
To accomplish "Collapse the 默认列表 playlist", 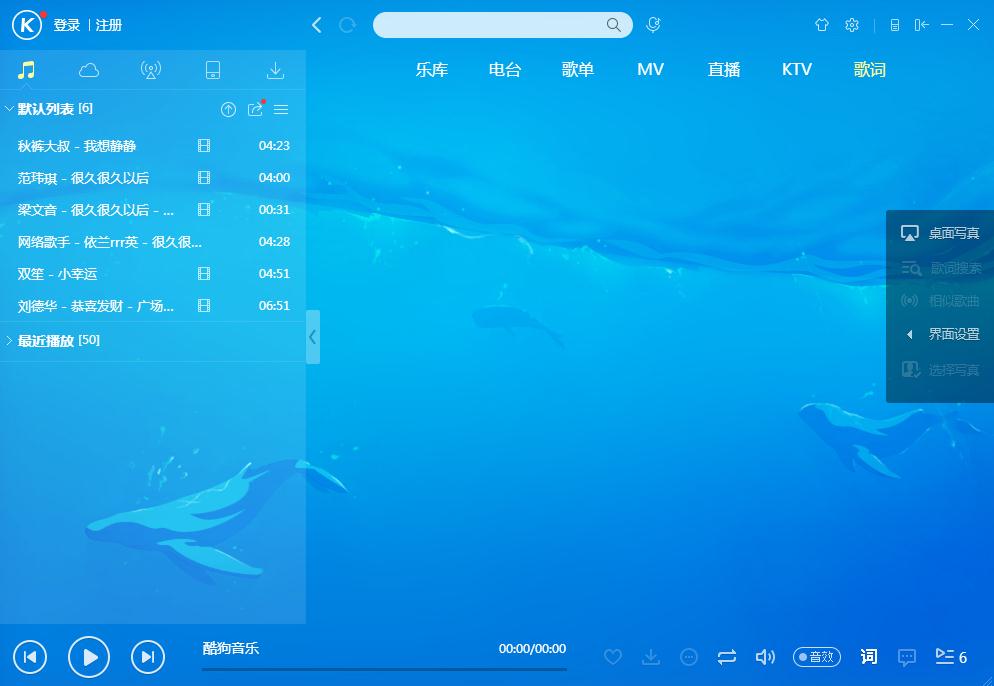I will coord(10,109).
